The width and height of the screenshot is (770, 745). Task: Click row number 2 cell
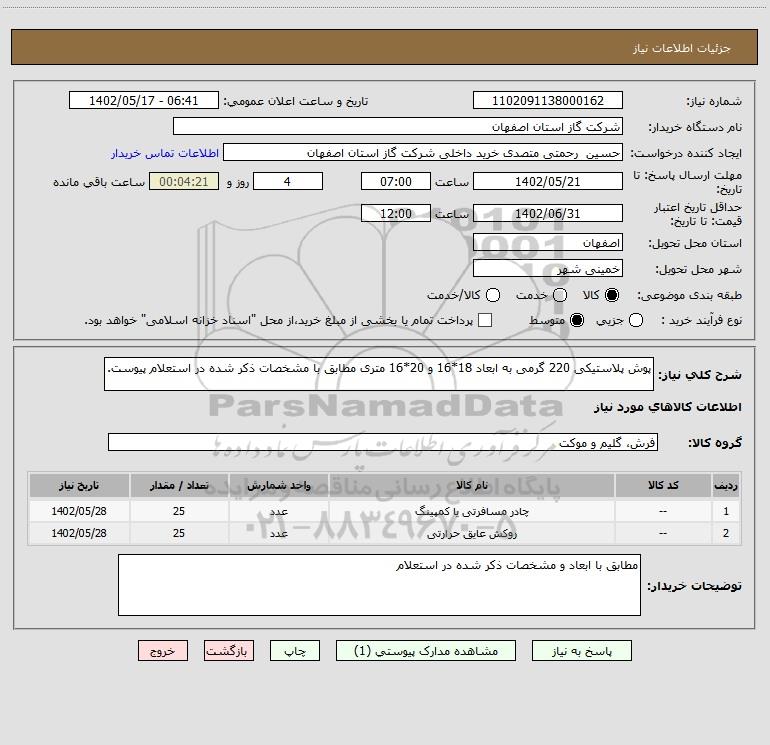tap(726, 533)
